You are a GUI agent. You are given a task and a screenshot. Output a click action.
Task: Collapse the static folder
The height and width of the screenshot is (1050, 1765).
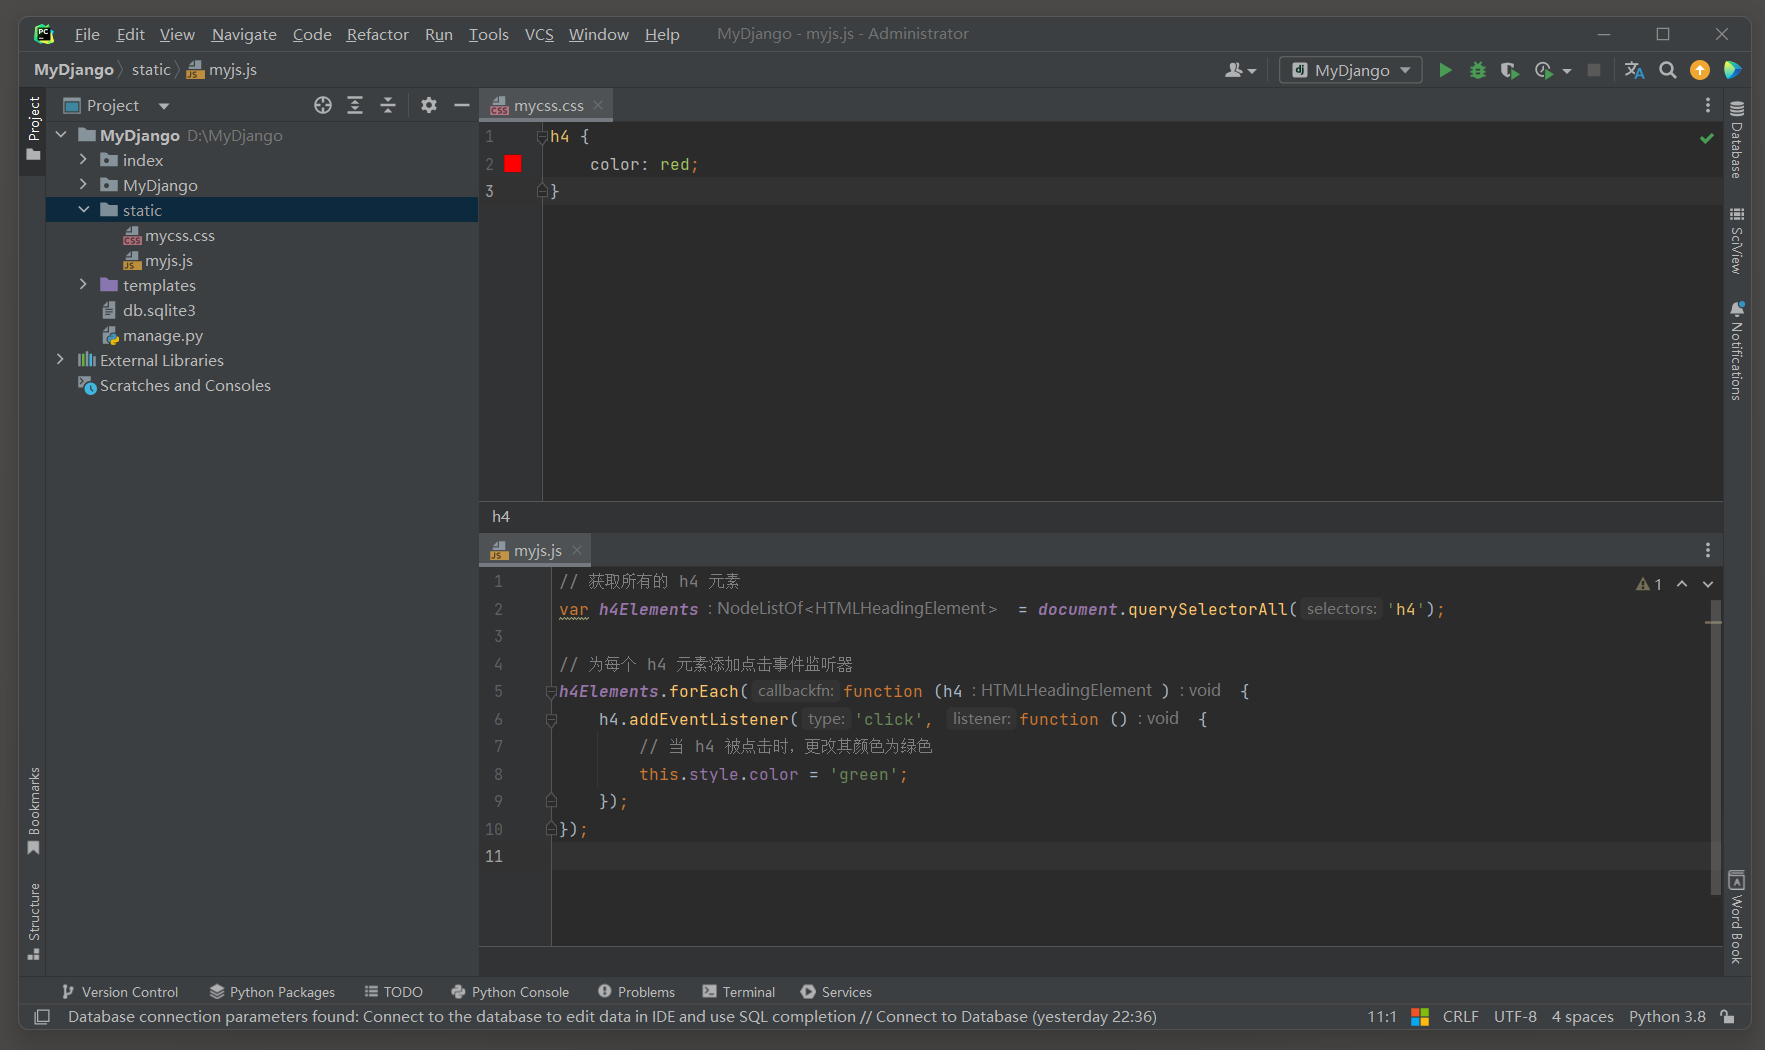coord(83,210)
